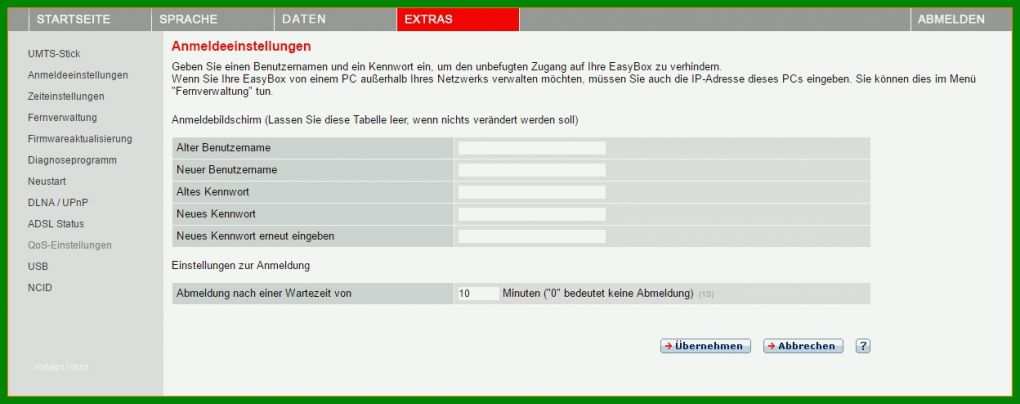Image resolution: width=1020 pixels, height=404 pixels.
Task: Open NCID page in sidebar
Action: 40,288
